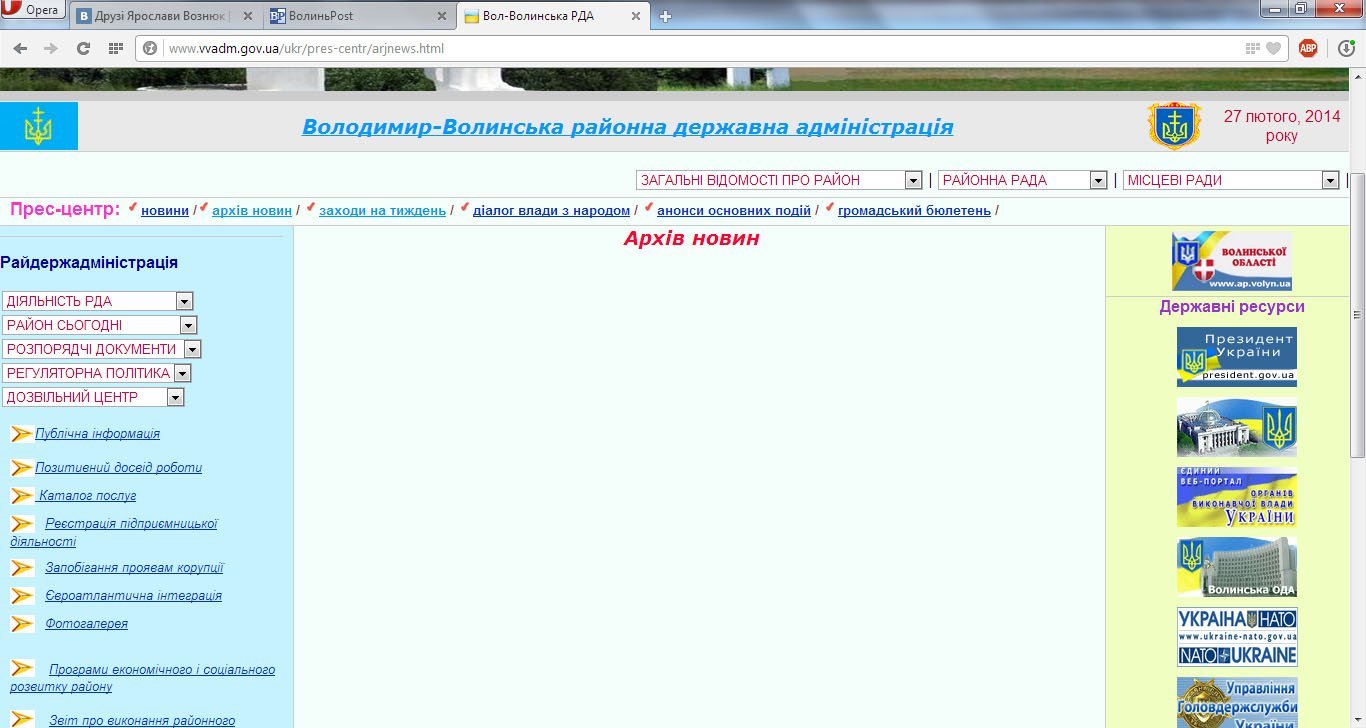Screen dimensions: 1366x728
Task: Click the trident flag logo at header left
Action: pyautogui.click(x=38, y=127)
